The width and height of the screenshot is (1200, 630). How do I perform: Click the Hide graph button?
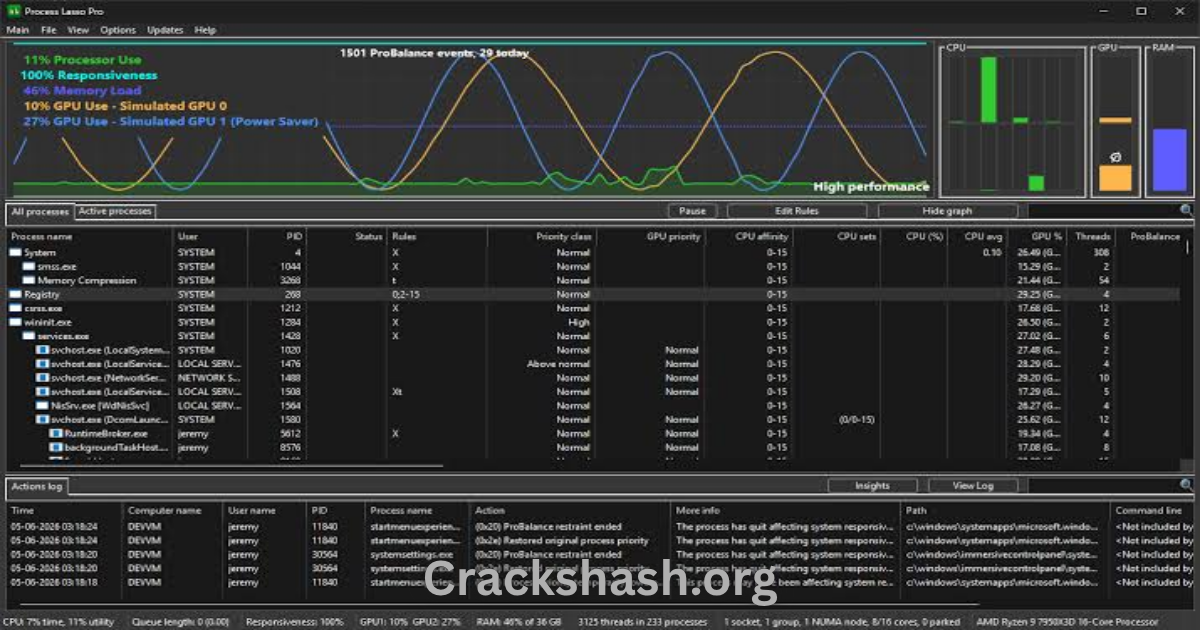tap(947, 211)
